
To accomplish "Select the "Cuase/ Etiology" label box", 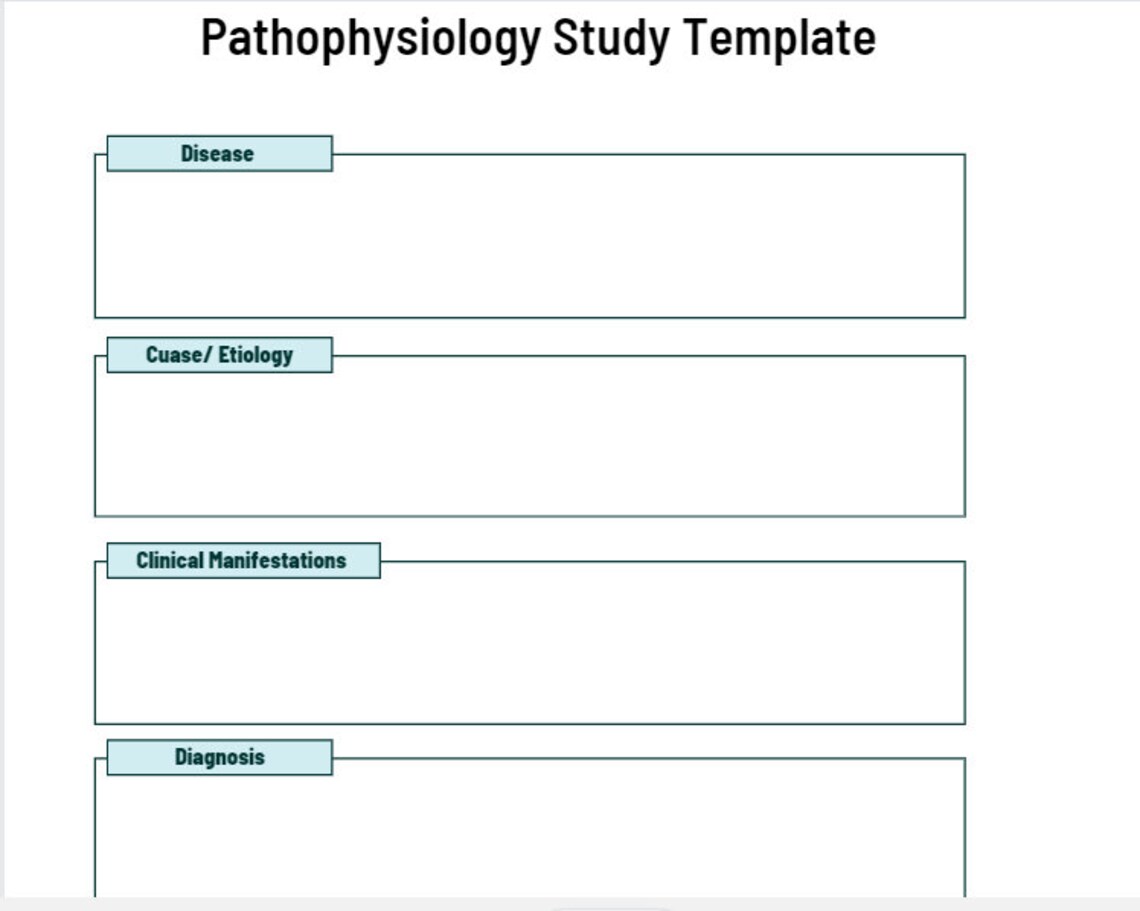I will [220, 355].
